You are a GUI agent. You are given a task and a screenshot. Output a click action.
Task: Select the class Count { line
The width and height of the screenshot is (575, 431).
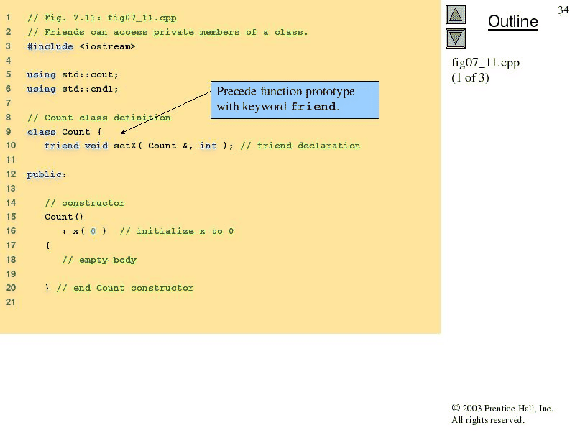64,132
